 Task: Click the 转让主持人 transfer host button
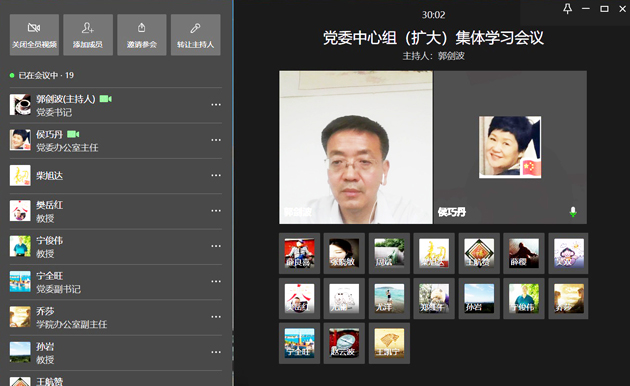195,35
